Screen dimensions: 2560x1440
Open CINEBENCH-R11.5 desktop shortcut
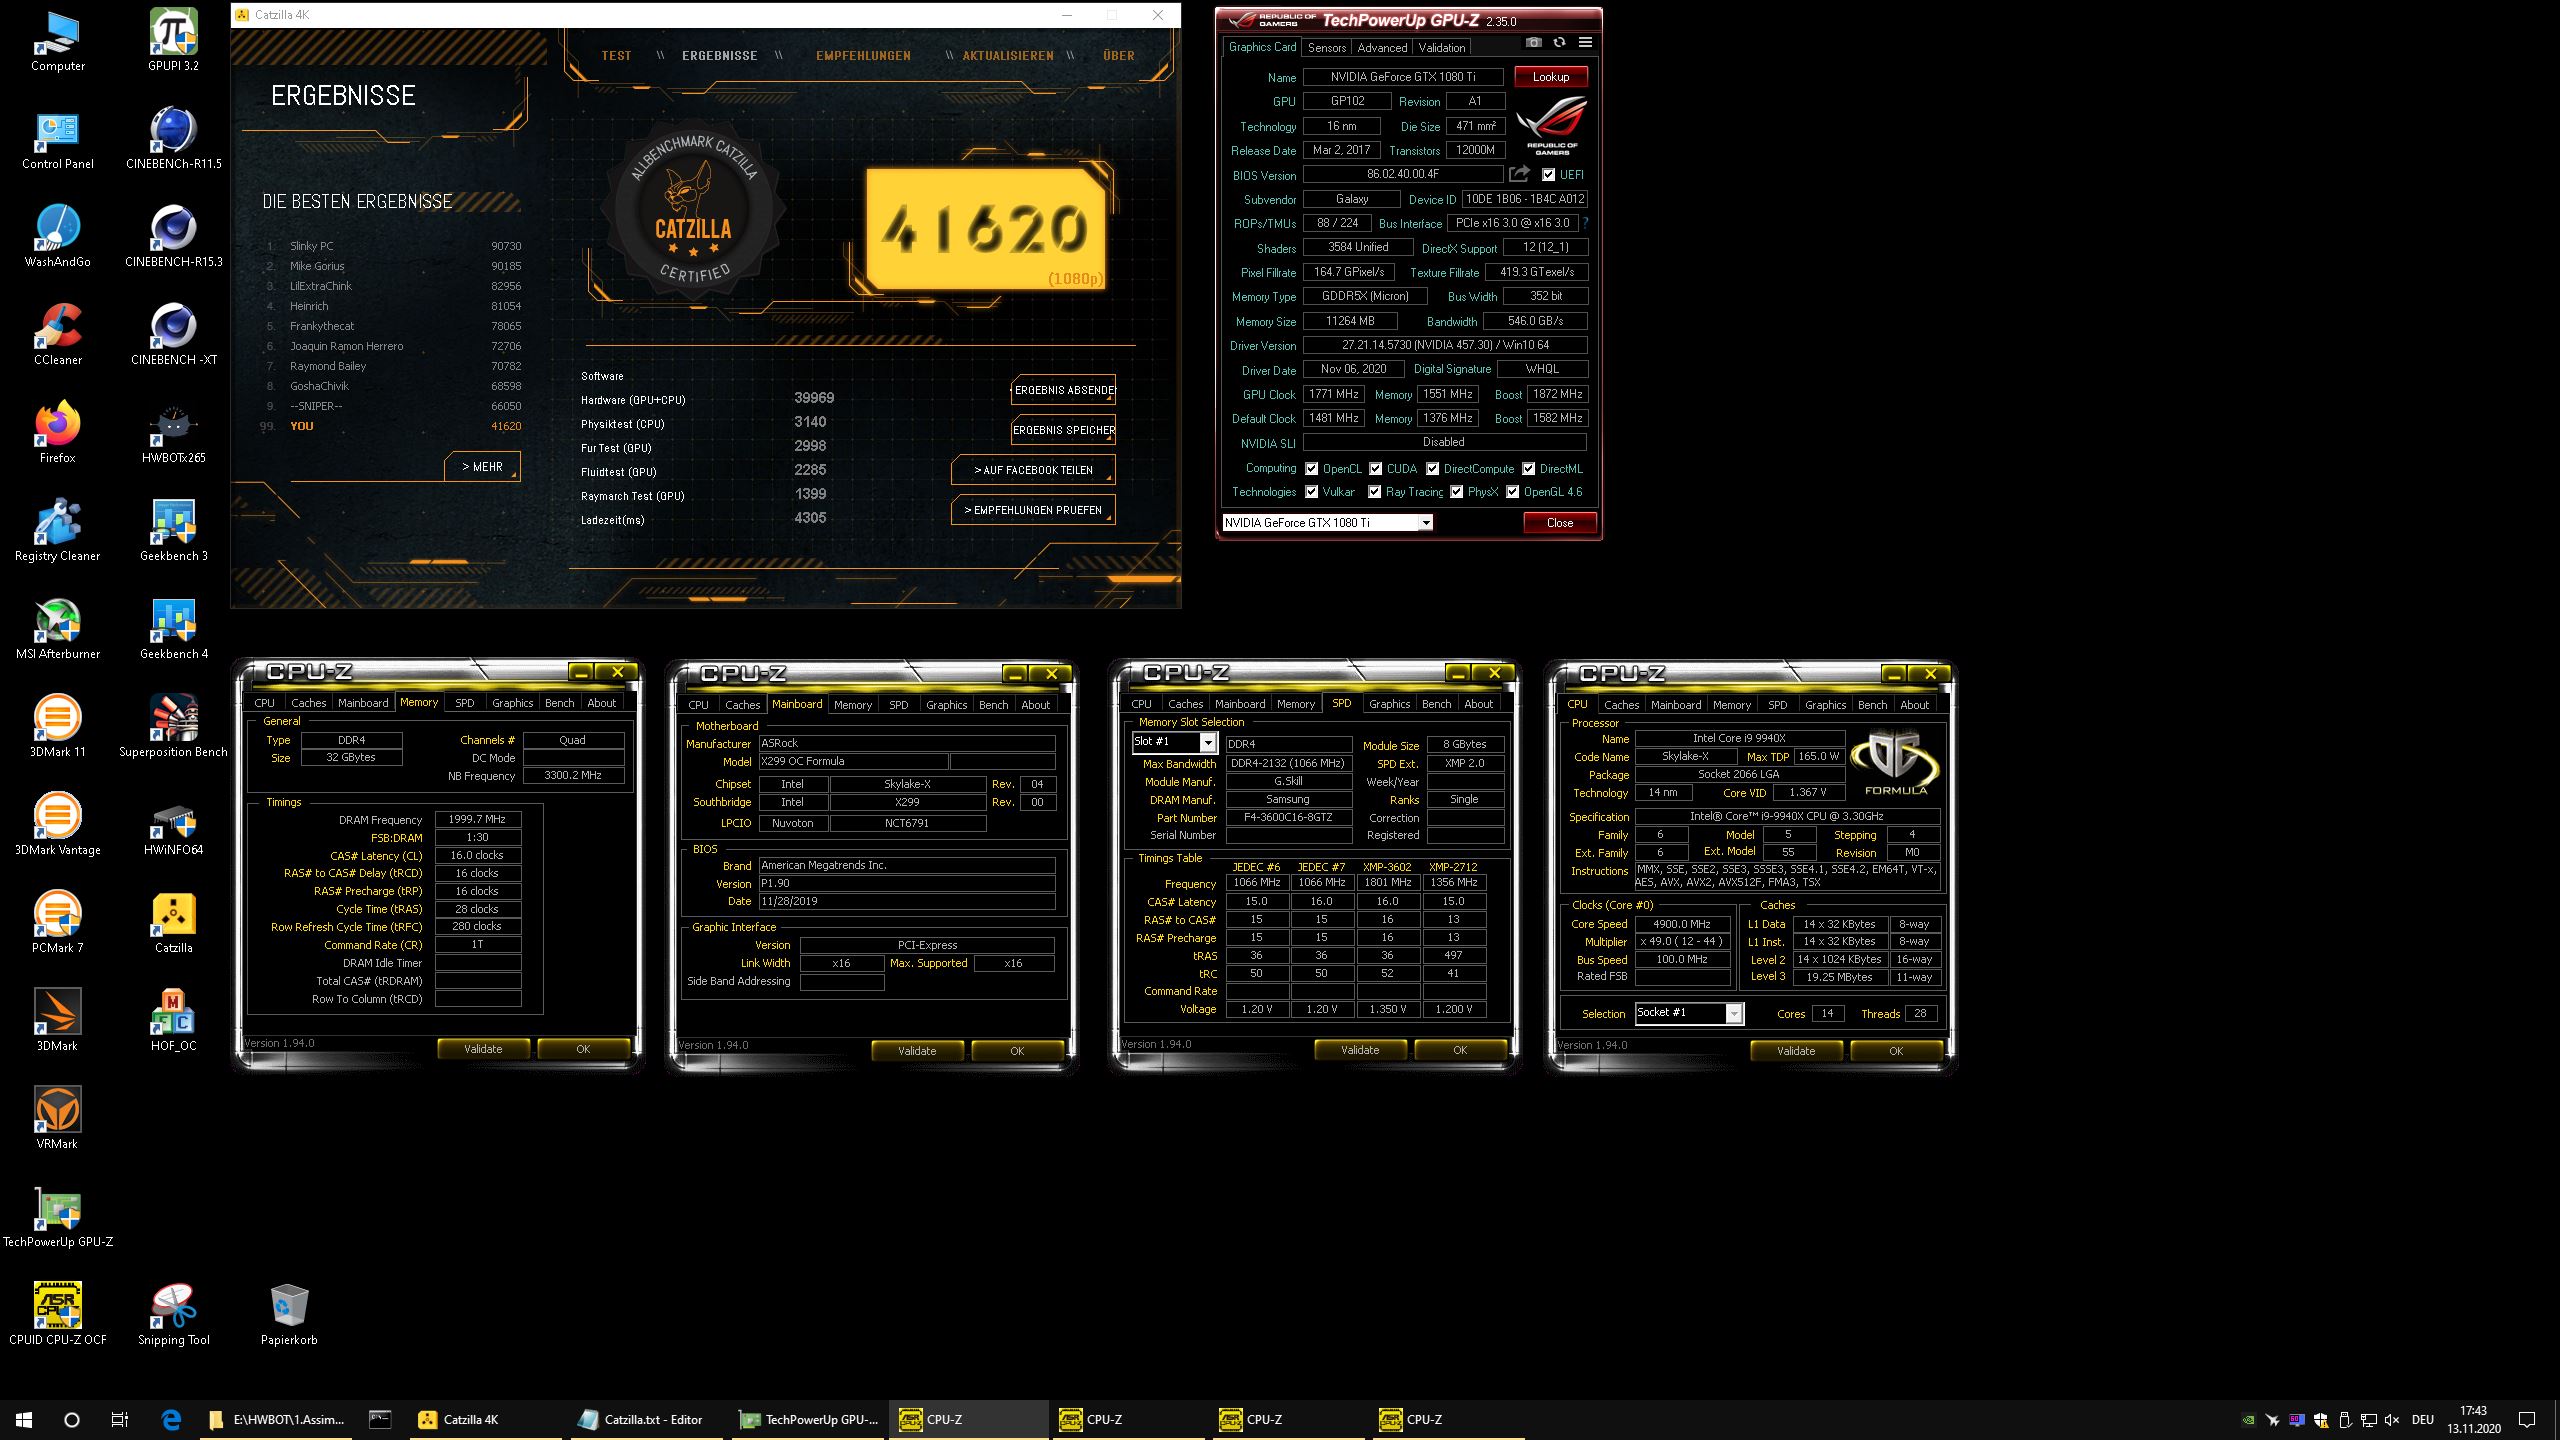click(174, 138)
